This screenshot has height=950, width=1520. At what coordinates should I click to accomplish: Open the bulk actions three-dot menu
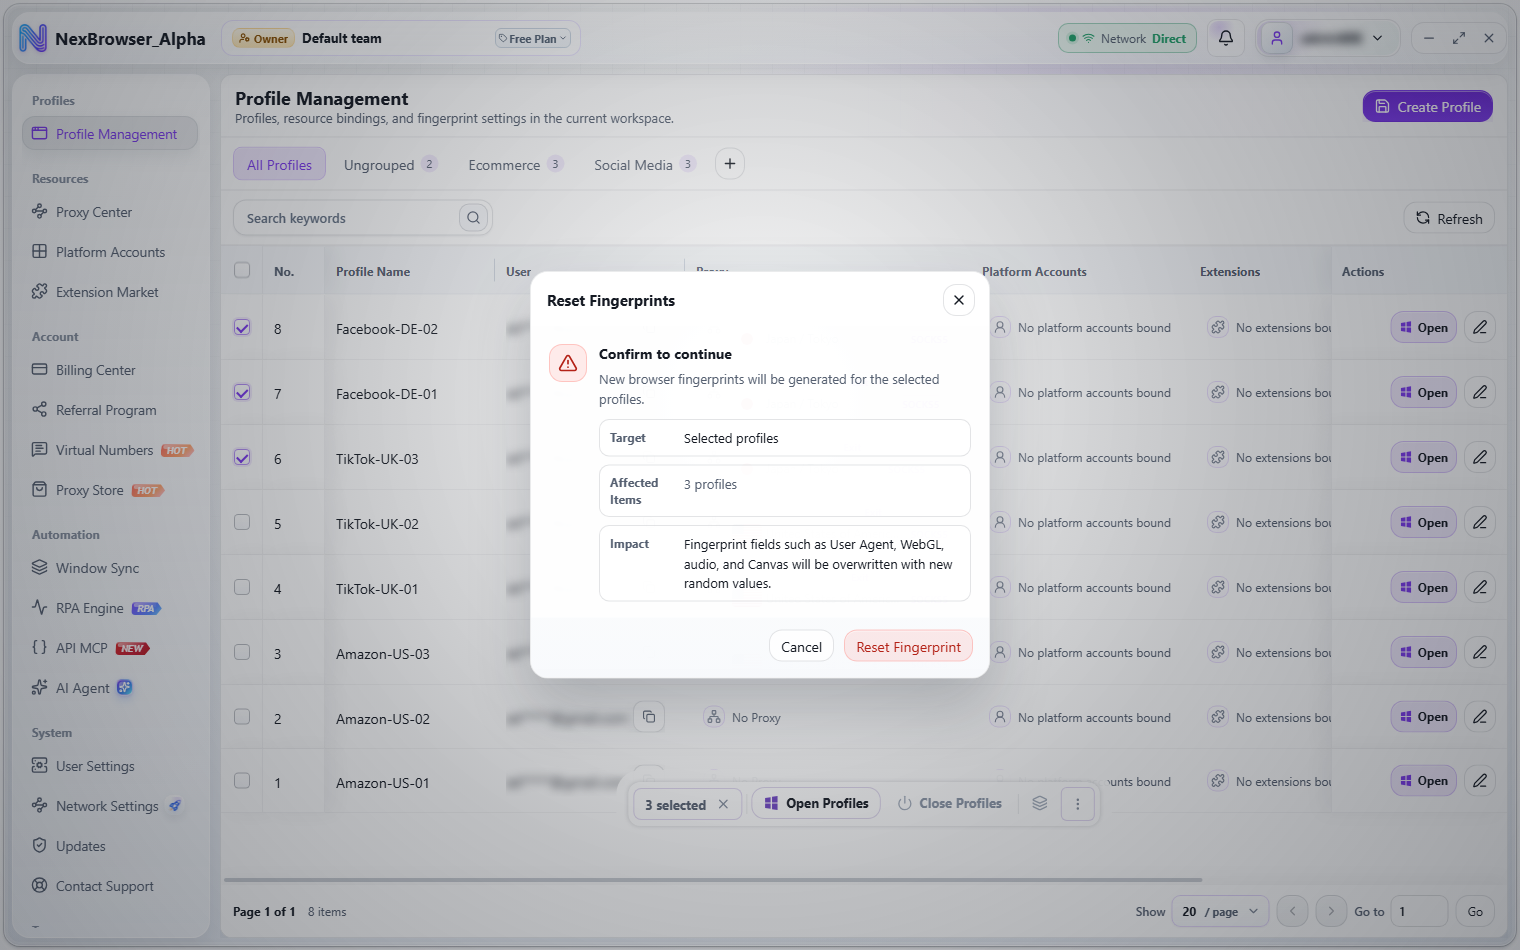click(1077, 804)
